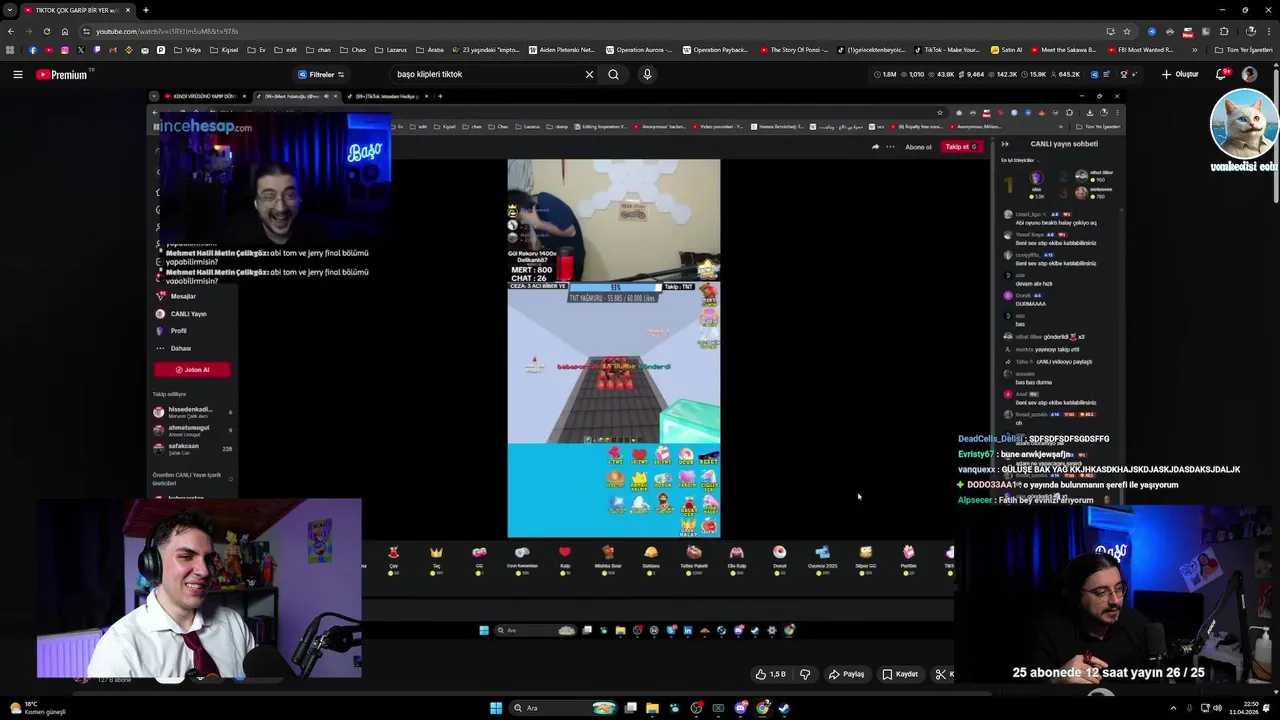1280x720 pixels.
Task: Open Operation Aurora bookmark
Action: (639, 49)
